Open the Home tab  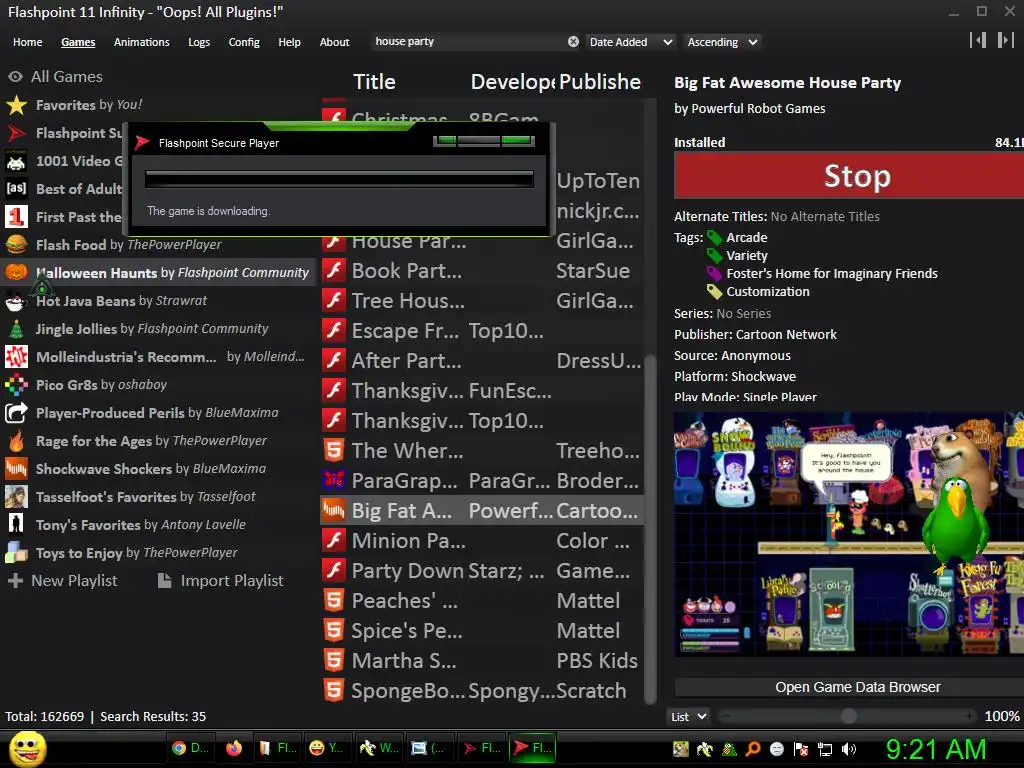(27, 42)
